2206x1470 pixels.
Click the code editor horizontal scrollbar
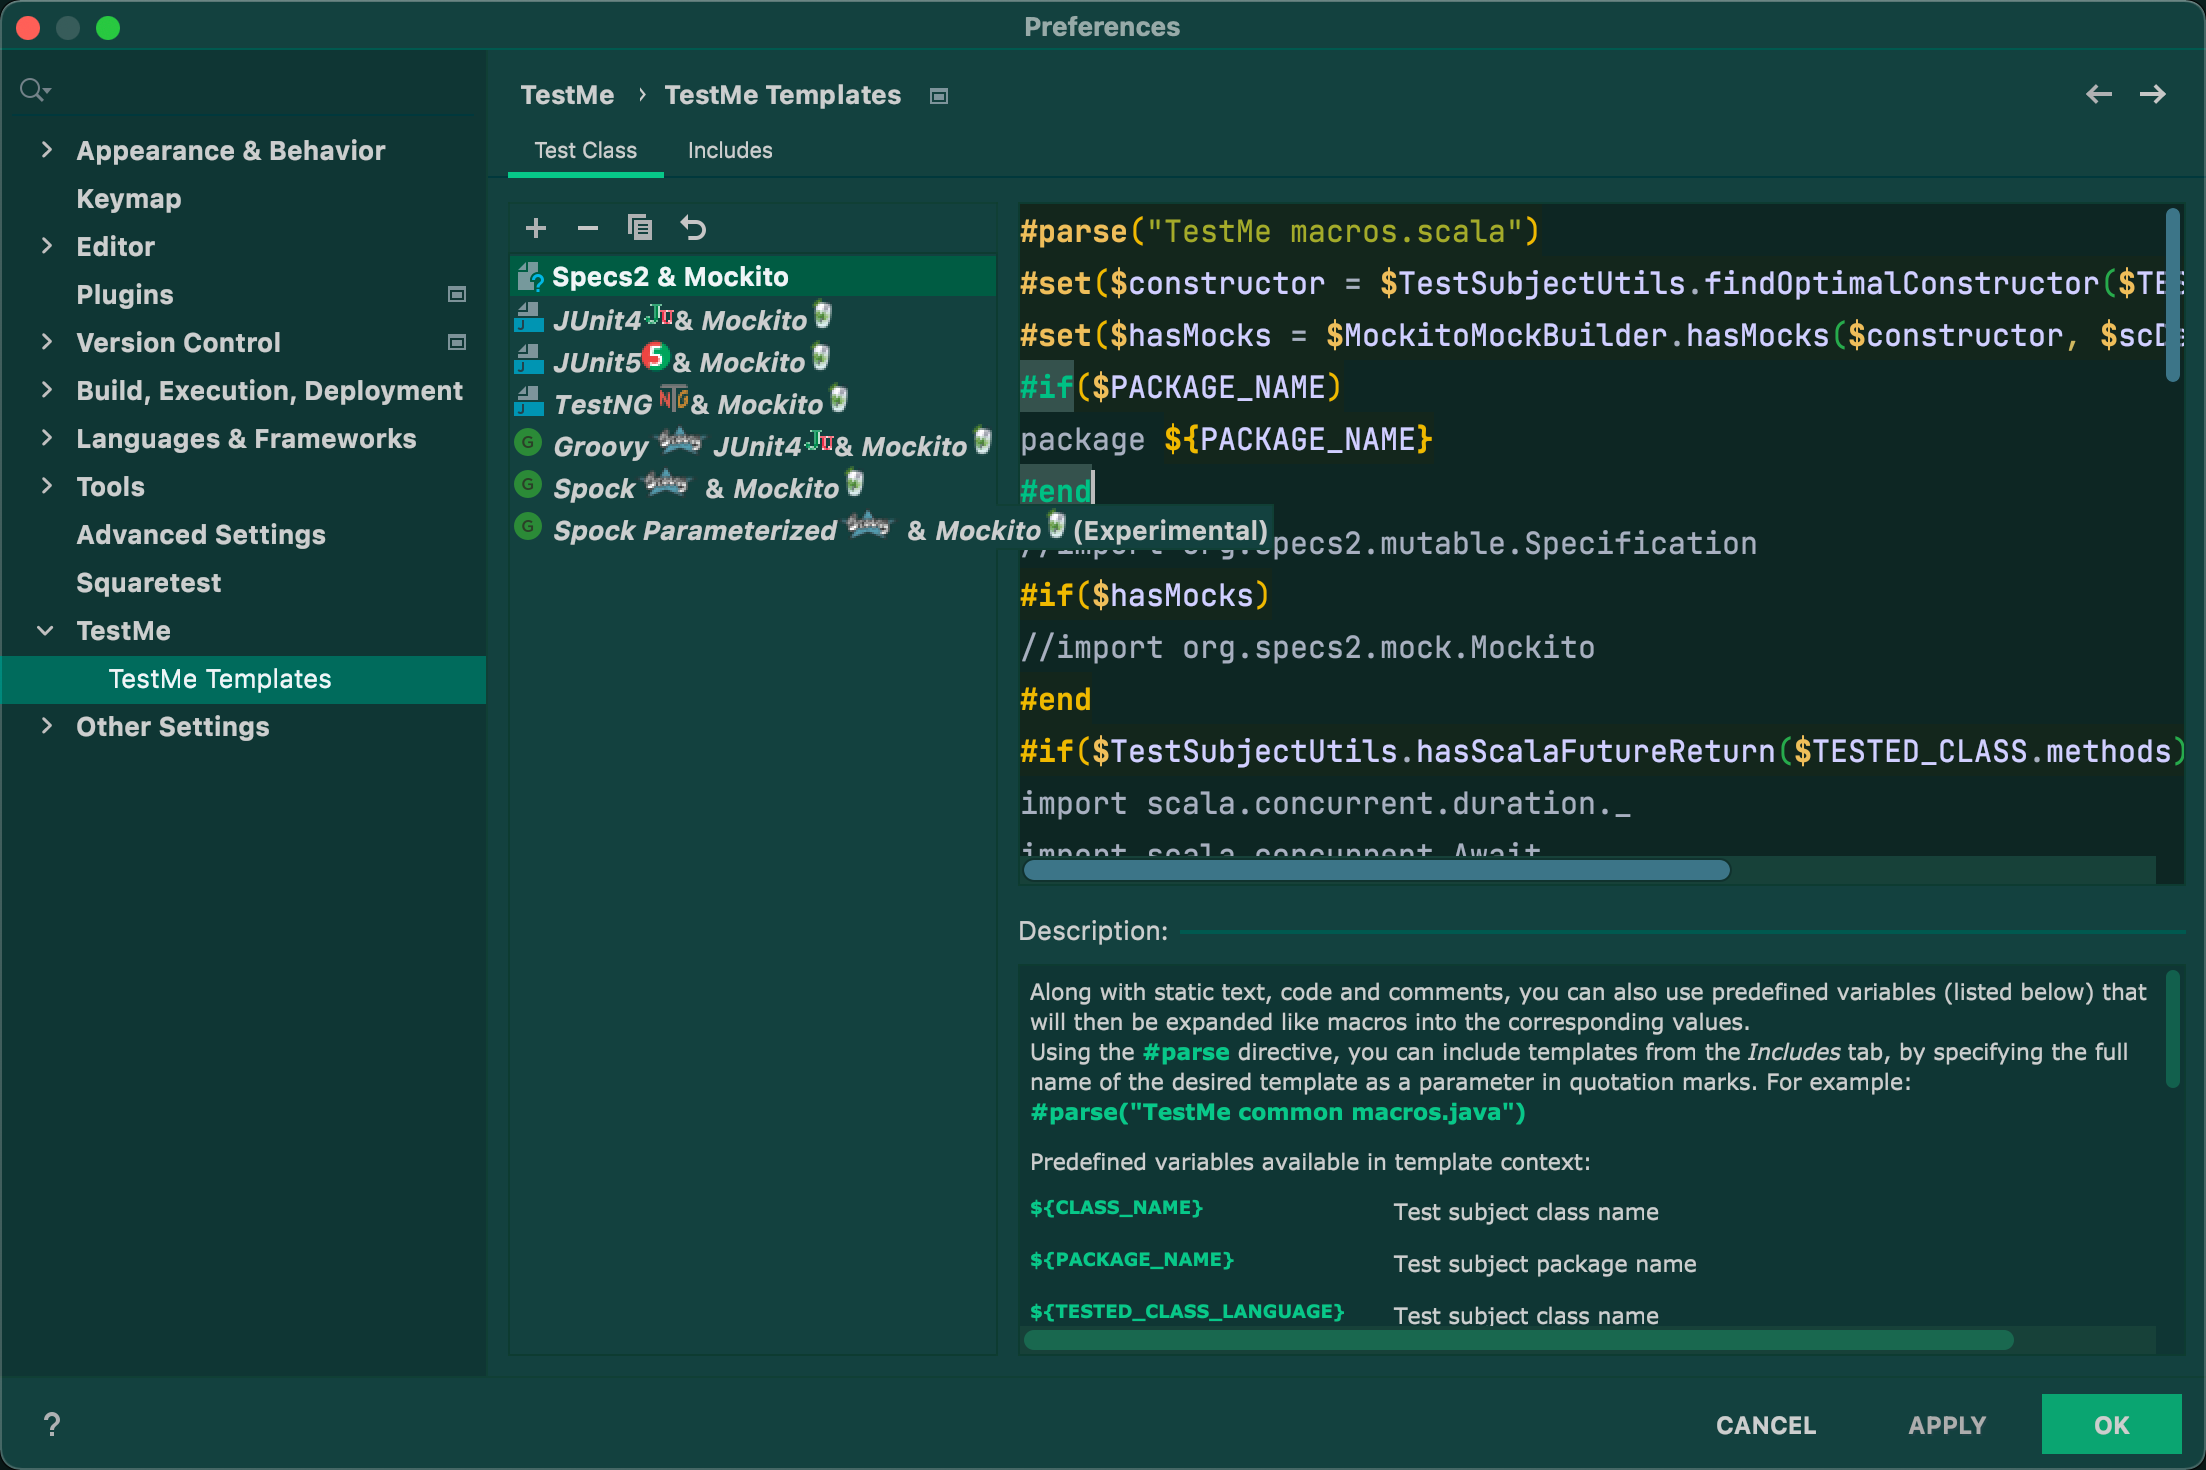click(x=1377, y=870)
